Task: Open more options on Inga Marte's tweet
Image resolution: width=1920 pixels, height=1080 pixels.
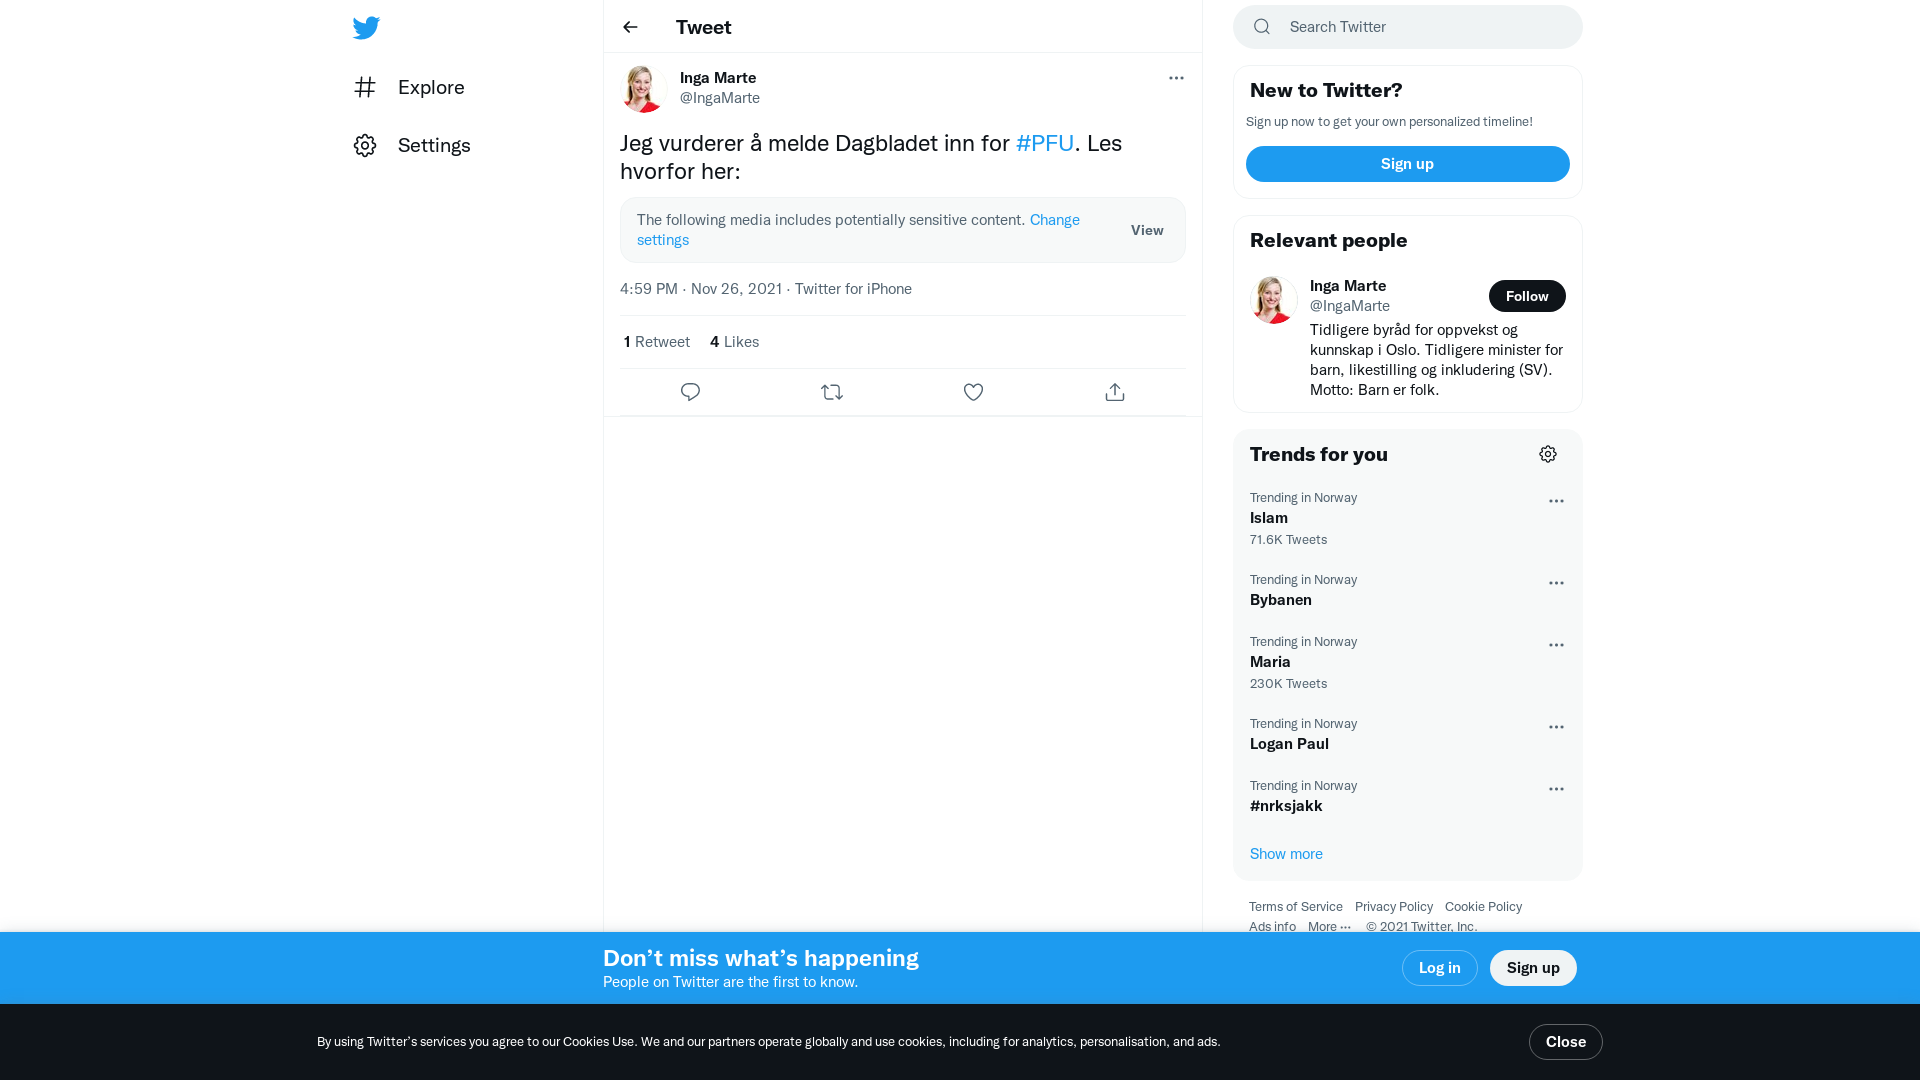Action: pyautogui.click(x=1176, y=78)
